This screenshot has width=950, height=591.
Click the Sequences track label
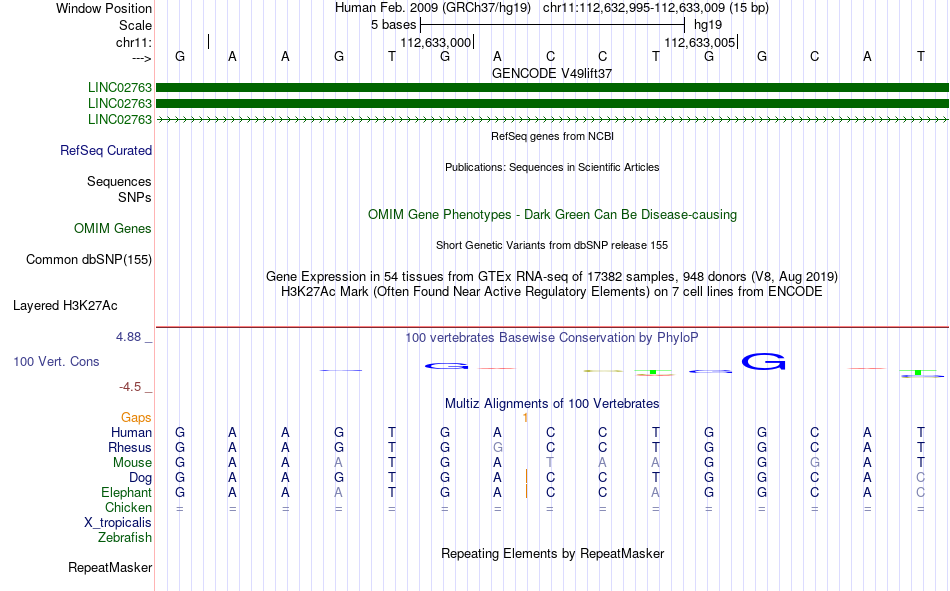[119, 181]
